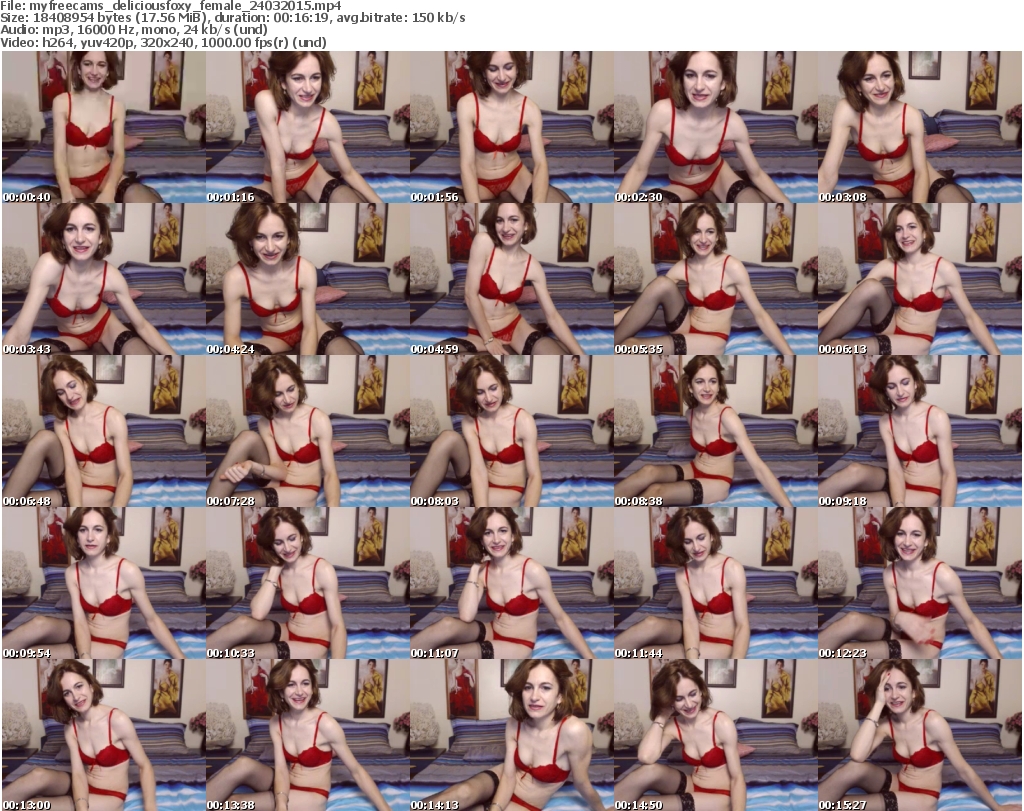Select the frame stamped 00:09:18

(x=920, y=432)
